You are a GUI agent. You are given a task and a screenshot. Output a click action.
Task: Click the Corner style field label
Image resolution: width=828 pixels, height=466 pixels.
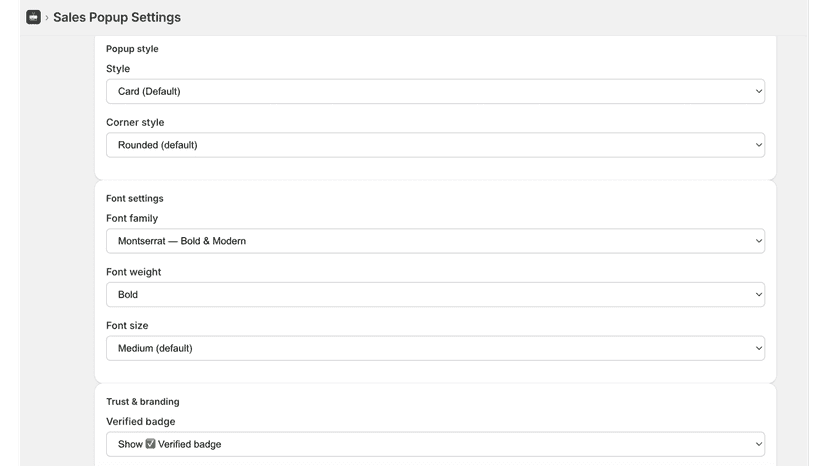(135, 122)
